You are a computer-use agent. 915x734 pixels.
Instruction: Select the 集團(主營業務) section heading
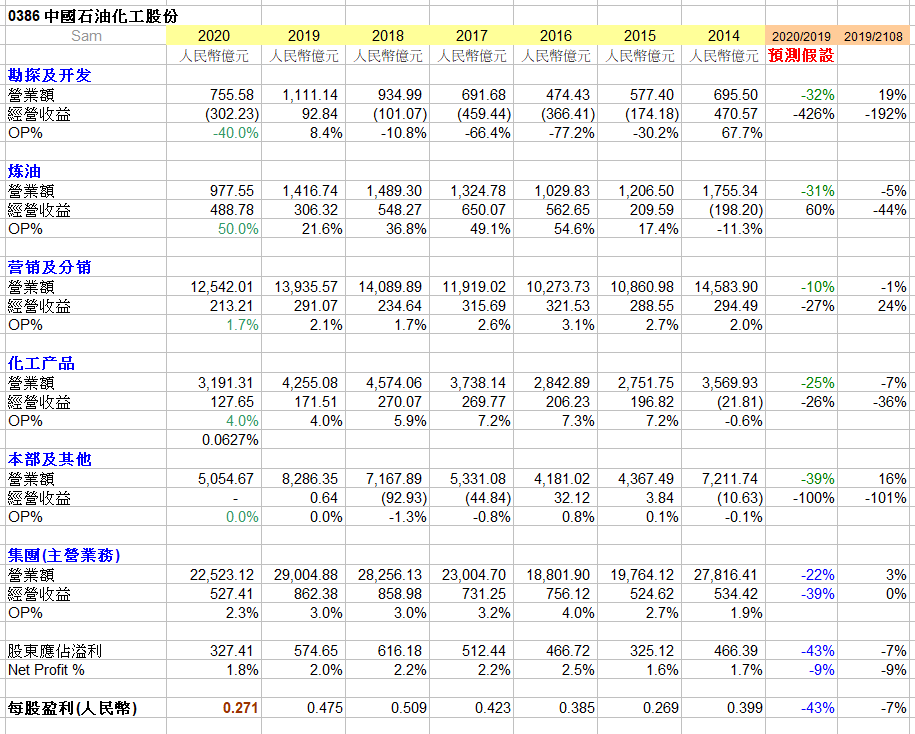click(x=64, y=555)
